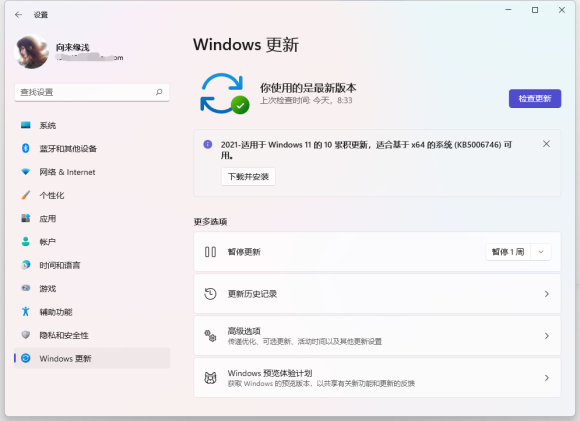Click the 时间和语言 label
Viewport: 580px width, 421px height.
pyautogui.click(x=60, y=265)
